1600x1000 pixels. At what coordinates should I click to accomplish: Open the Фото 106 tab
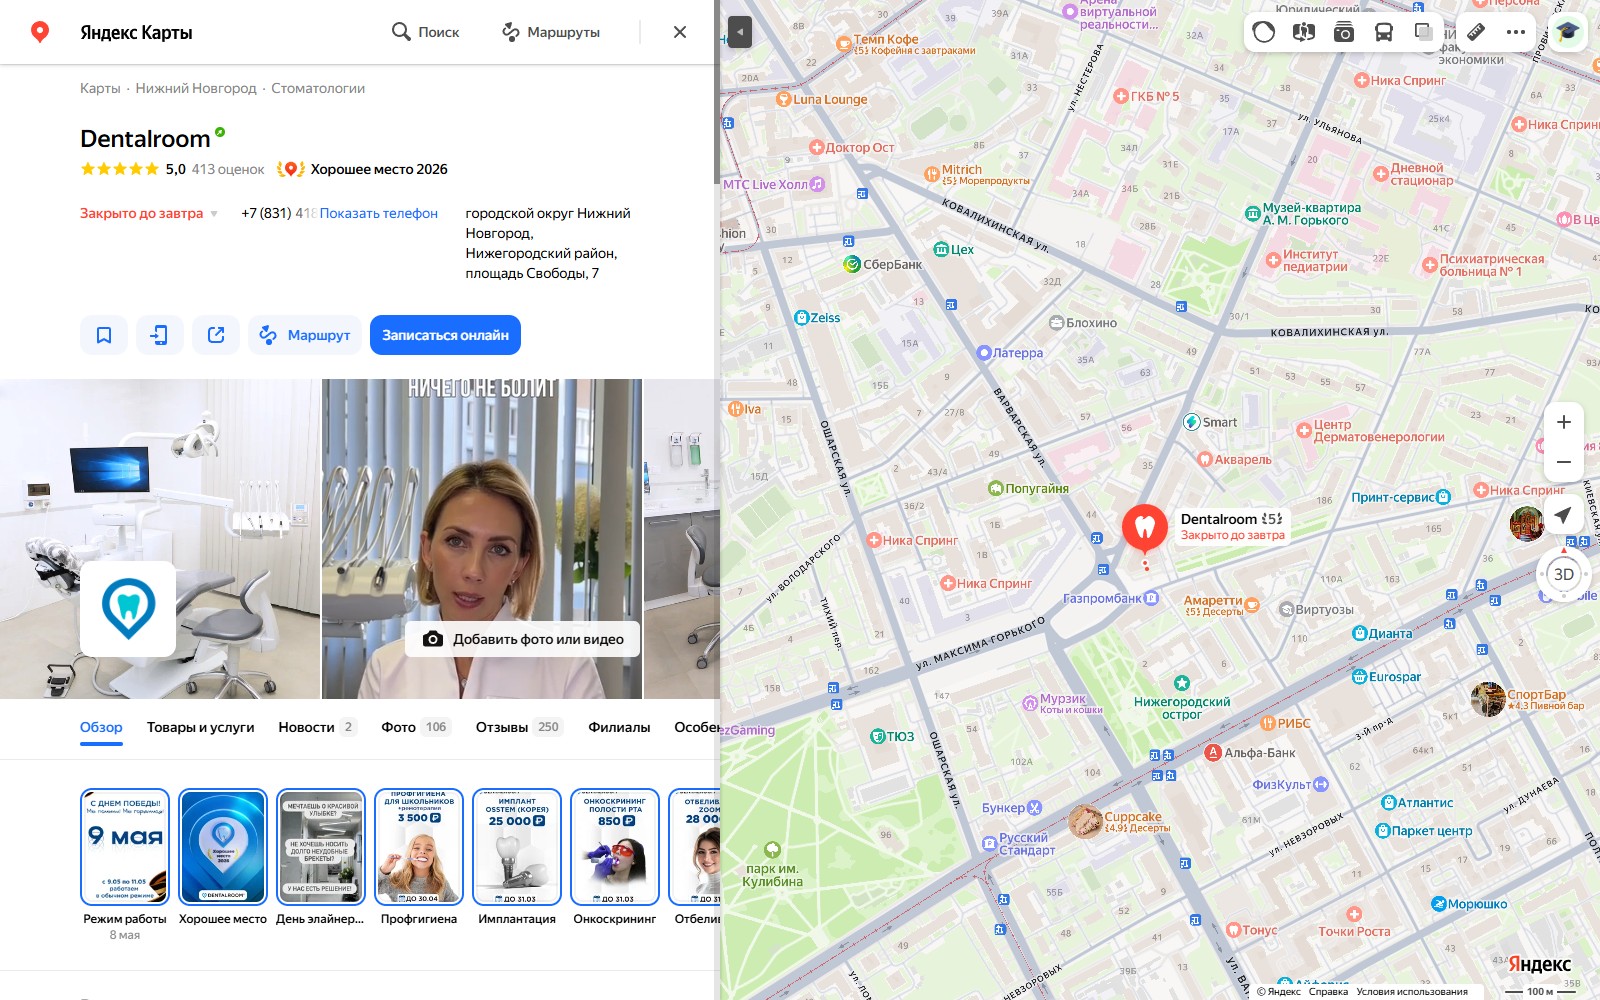tap(415, 727)
